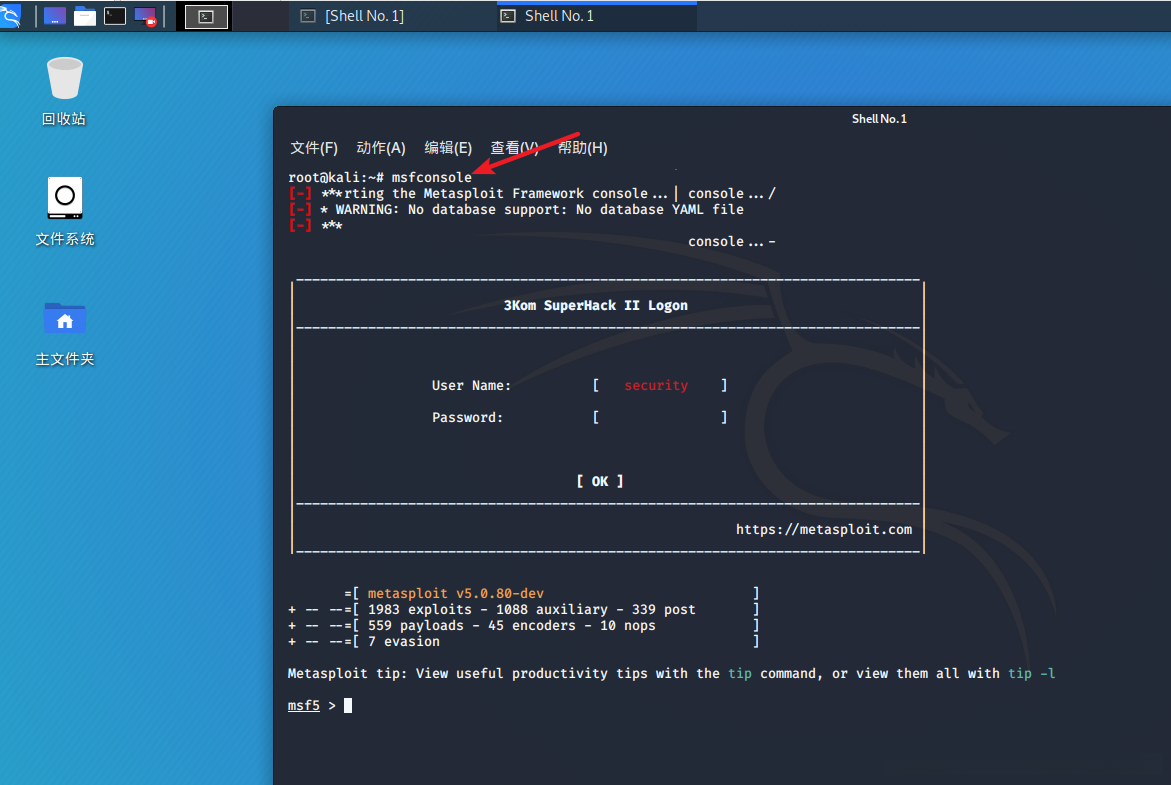Switch to the active Shell No. 1 taskbar item
The image size is (1171, 785).
[x=560, y=16]
